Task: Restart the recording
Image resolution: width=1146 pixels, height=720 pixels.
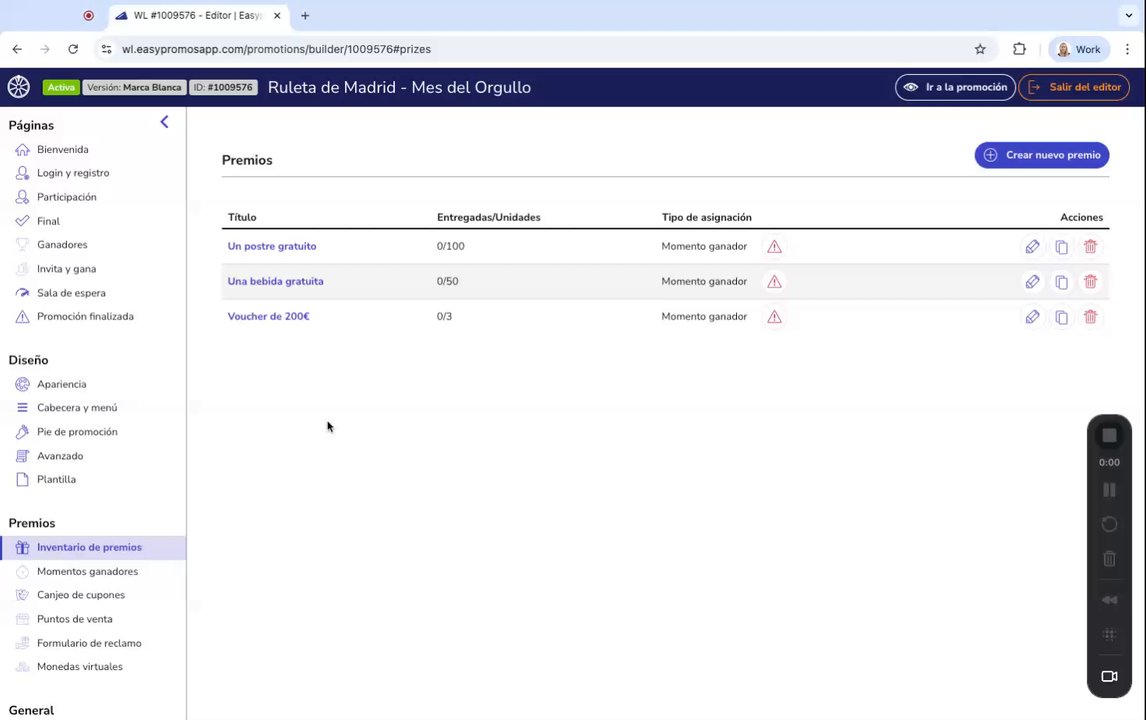Action: point(1109,524)
